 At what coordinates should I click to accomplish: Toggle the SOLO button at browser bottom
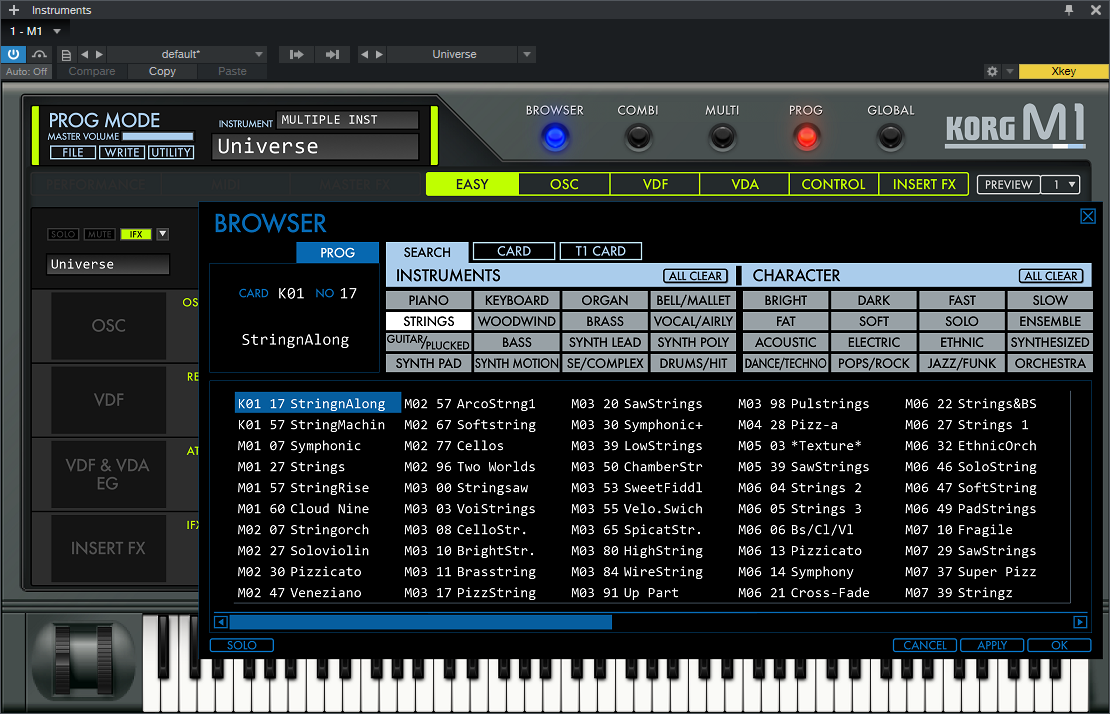click(241, 645)
